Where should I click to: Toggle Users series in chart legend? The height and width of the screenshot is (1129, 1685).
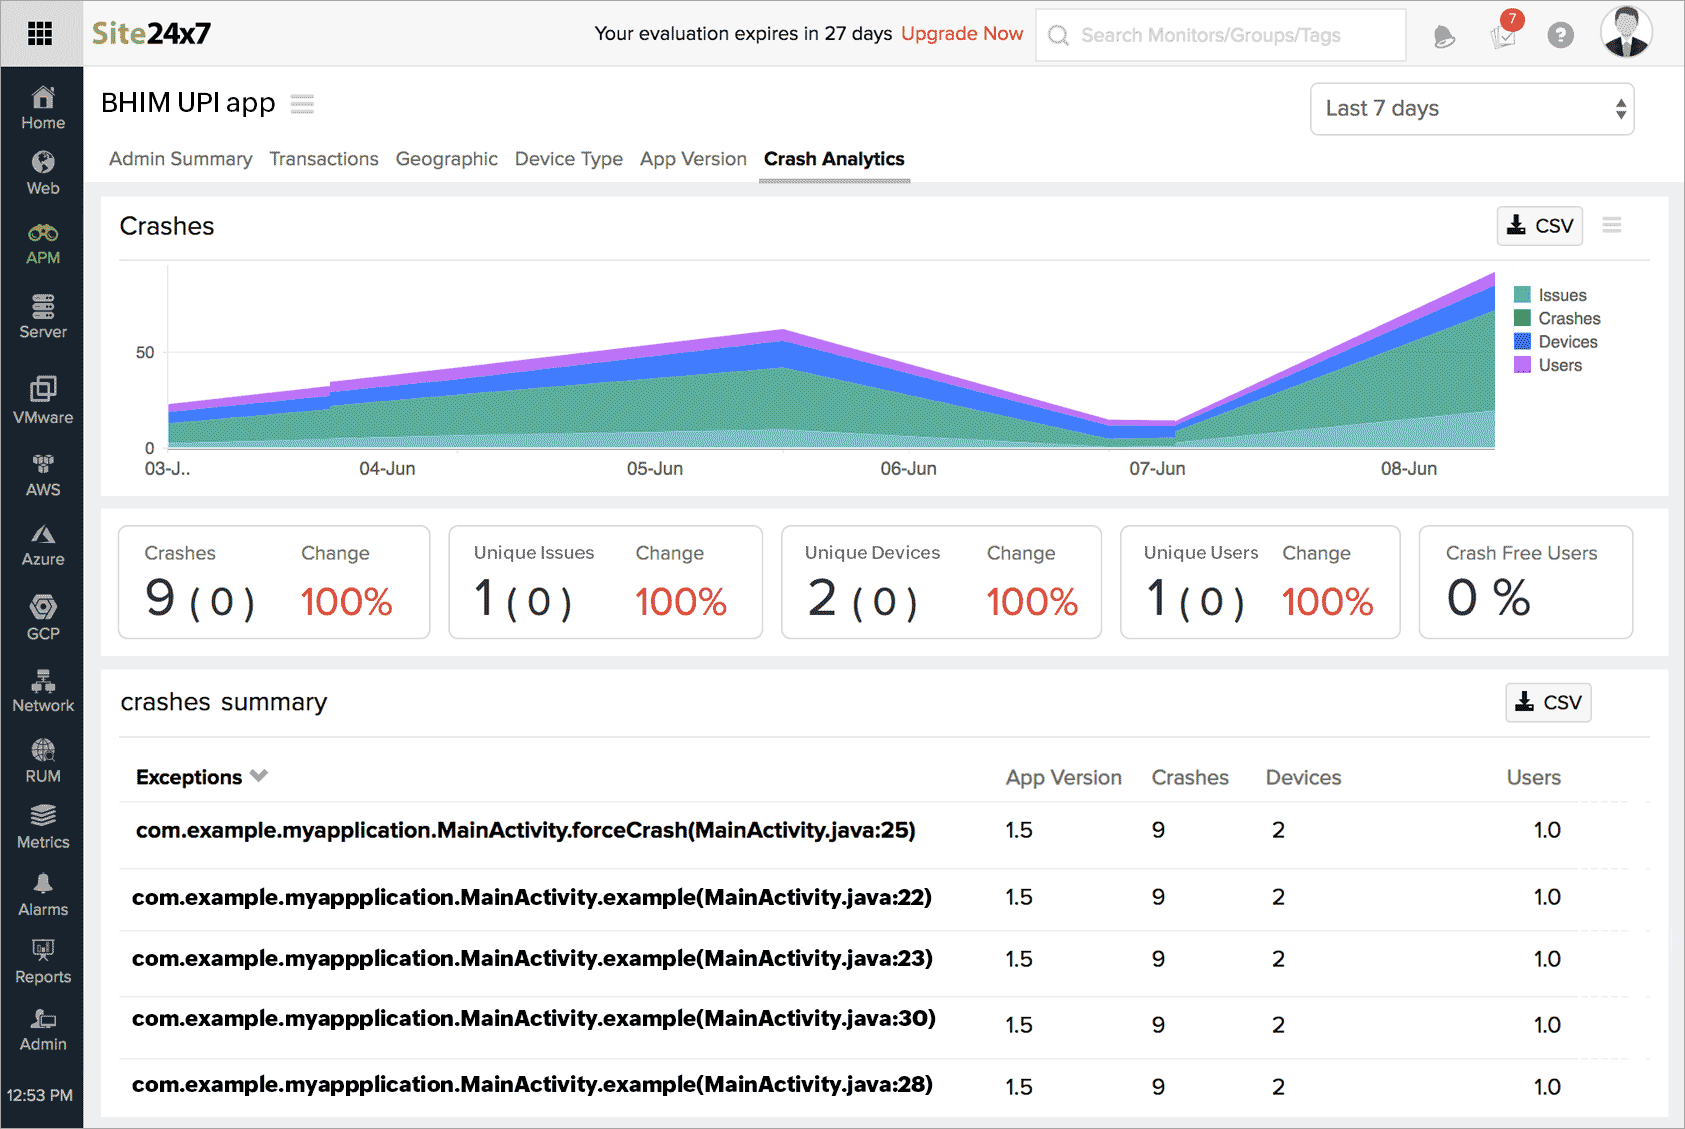1558,365
